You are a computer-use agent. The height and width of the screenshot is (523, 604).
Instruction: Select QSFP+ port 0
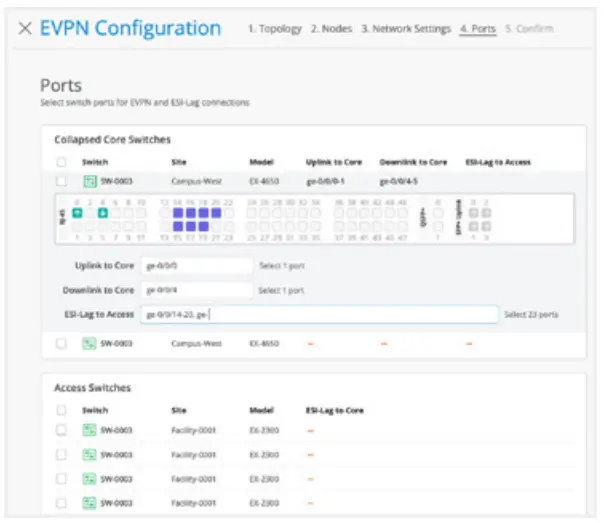tap(438, 213)
